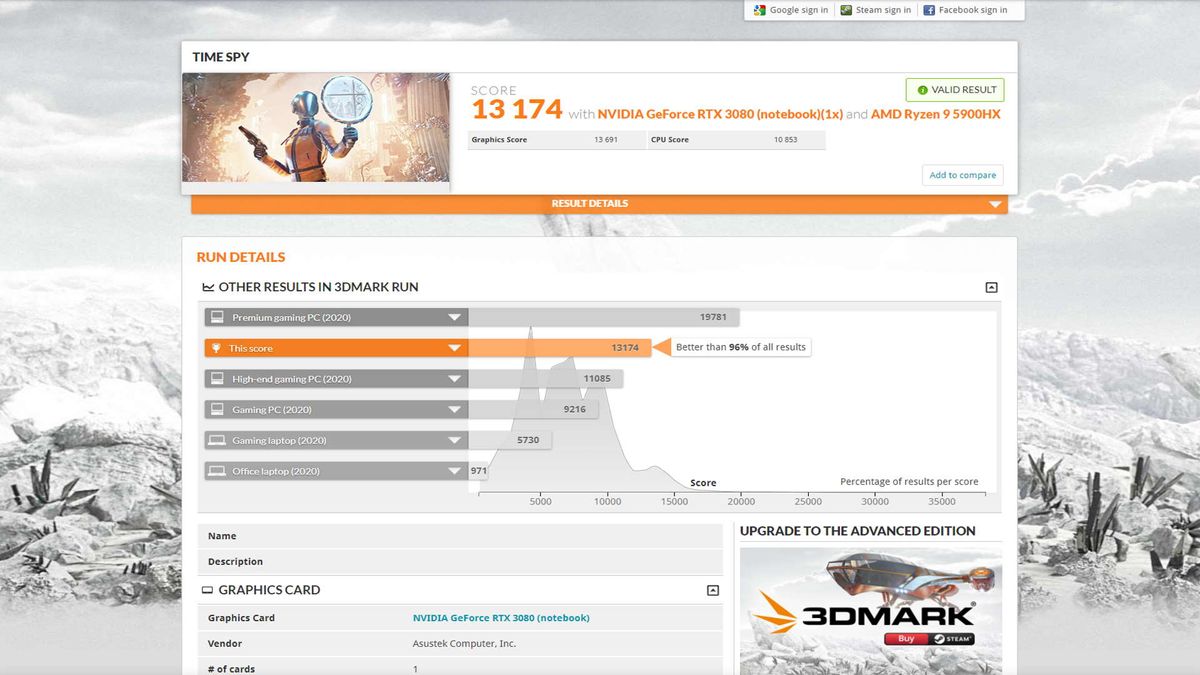Screen dimensions: 1200x675
Task: Click the # of cards row
Action: click(460, 668)
